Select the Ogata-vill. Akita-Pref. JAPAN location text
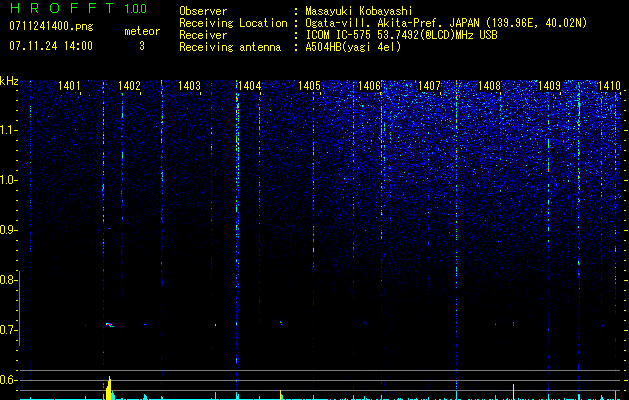The width and height of the screenshot is (629, 400). [x=446, y=23]
